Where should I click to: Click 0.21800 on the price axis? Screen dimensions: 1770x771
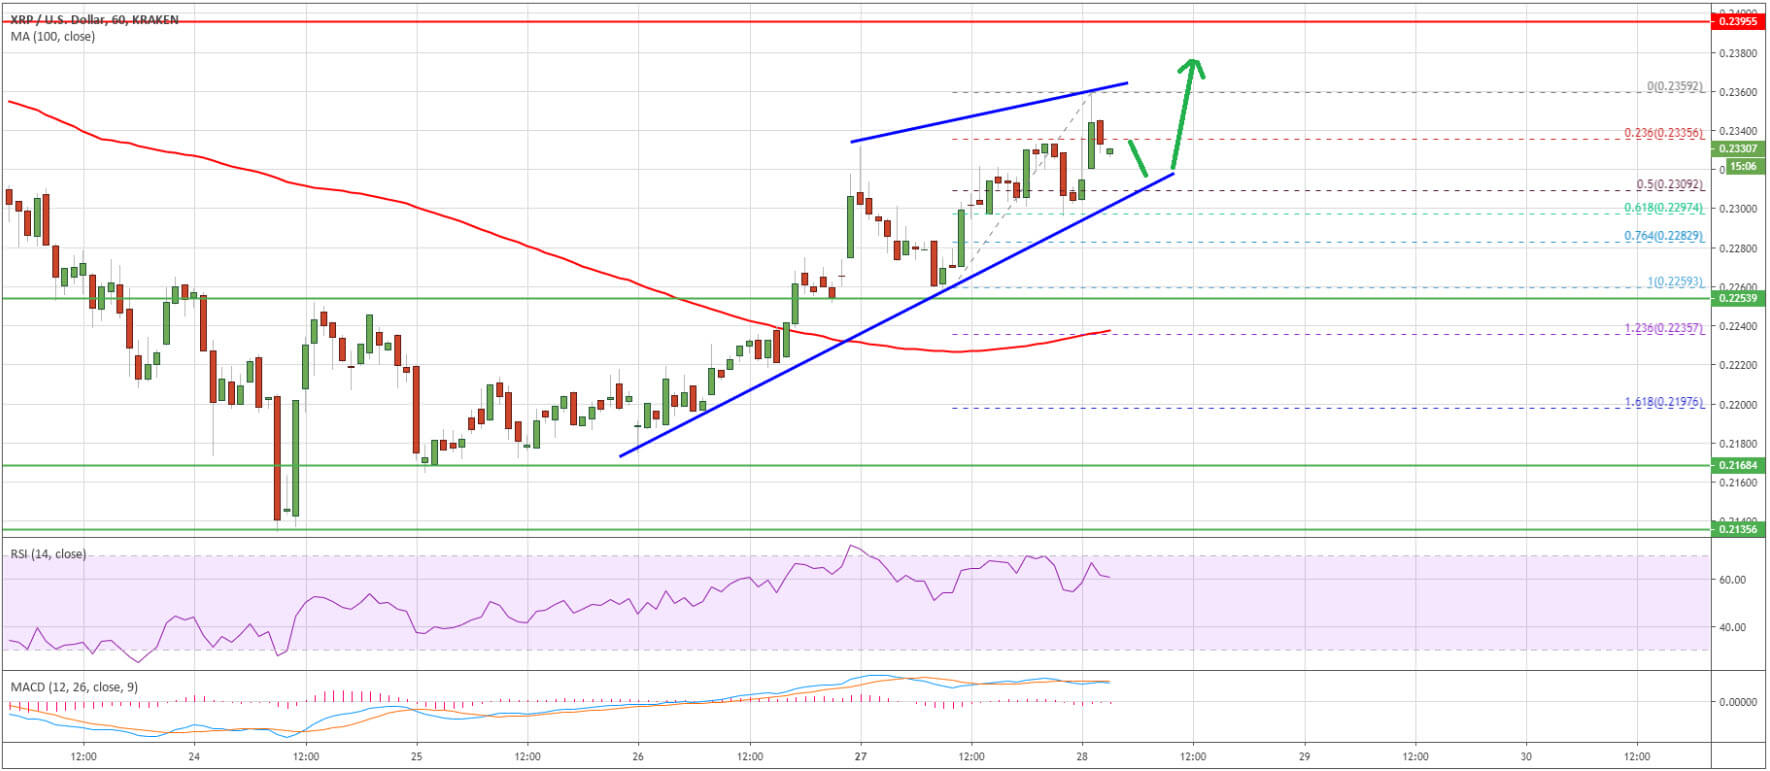1737,444
